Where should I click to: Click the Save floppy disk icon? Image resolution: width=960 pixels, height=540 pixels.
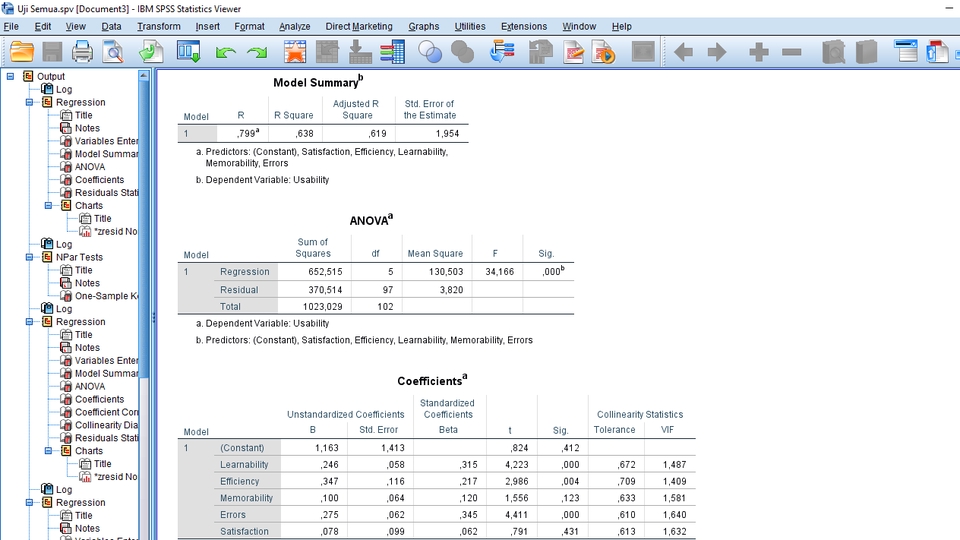[x=52, y=52]
